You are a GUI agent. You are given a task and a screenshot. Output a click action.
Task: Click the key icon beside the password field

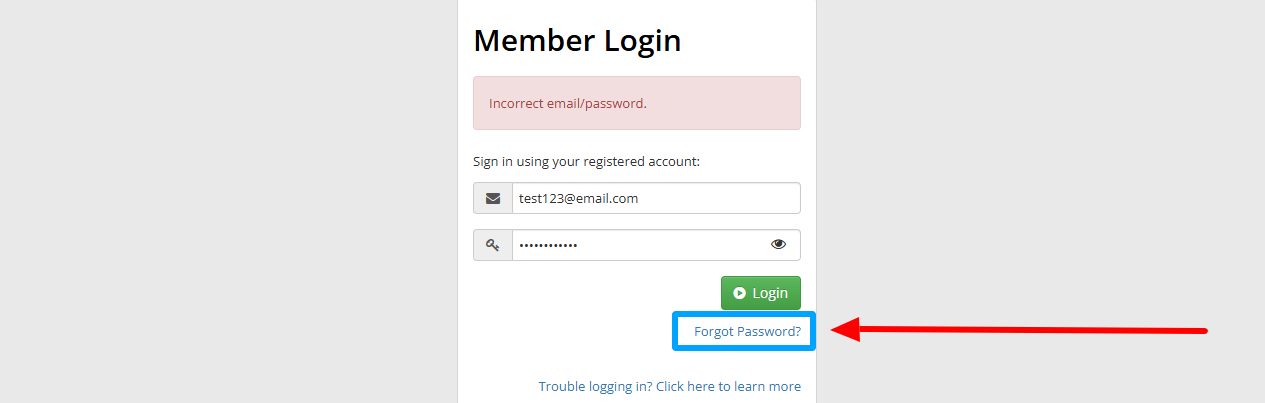pos(493,245)
